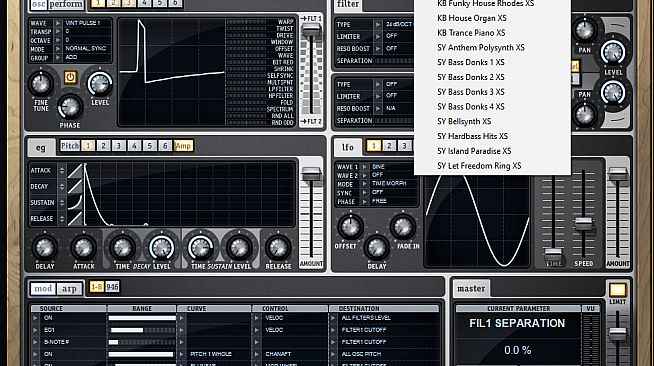This screenshot has height=366, width=654.
Task: Show mod matrix slots 9-16
Action: coord(112,287)
